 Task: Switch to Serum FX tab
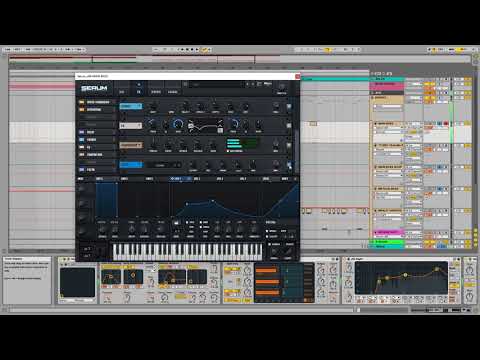pyautogui.click(x=139, y=92)
